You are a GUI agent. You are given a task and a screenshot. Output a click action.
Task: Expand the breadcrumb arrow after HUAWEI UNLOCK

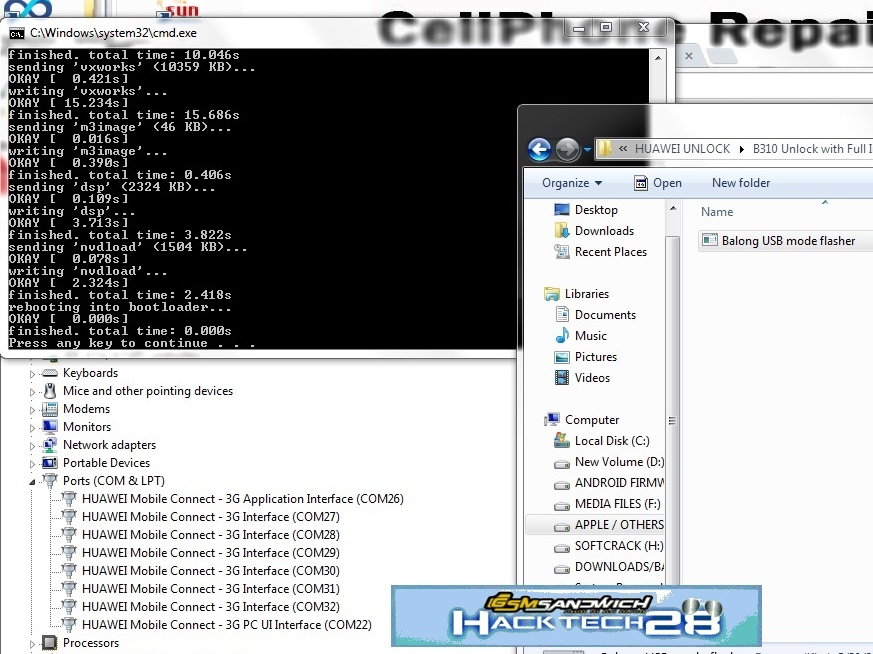(742, 149)
